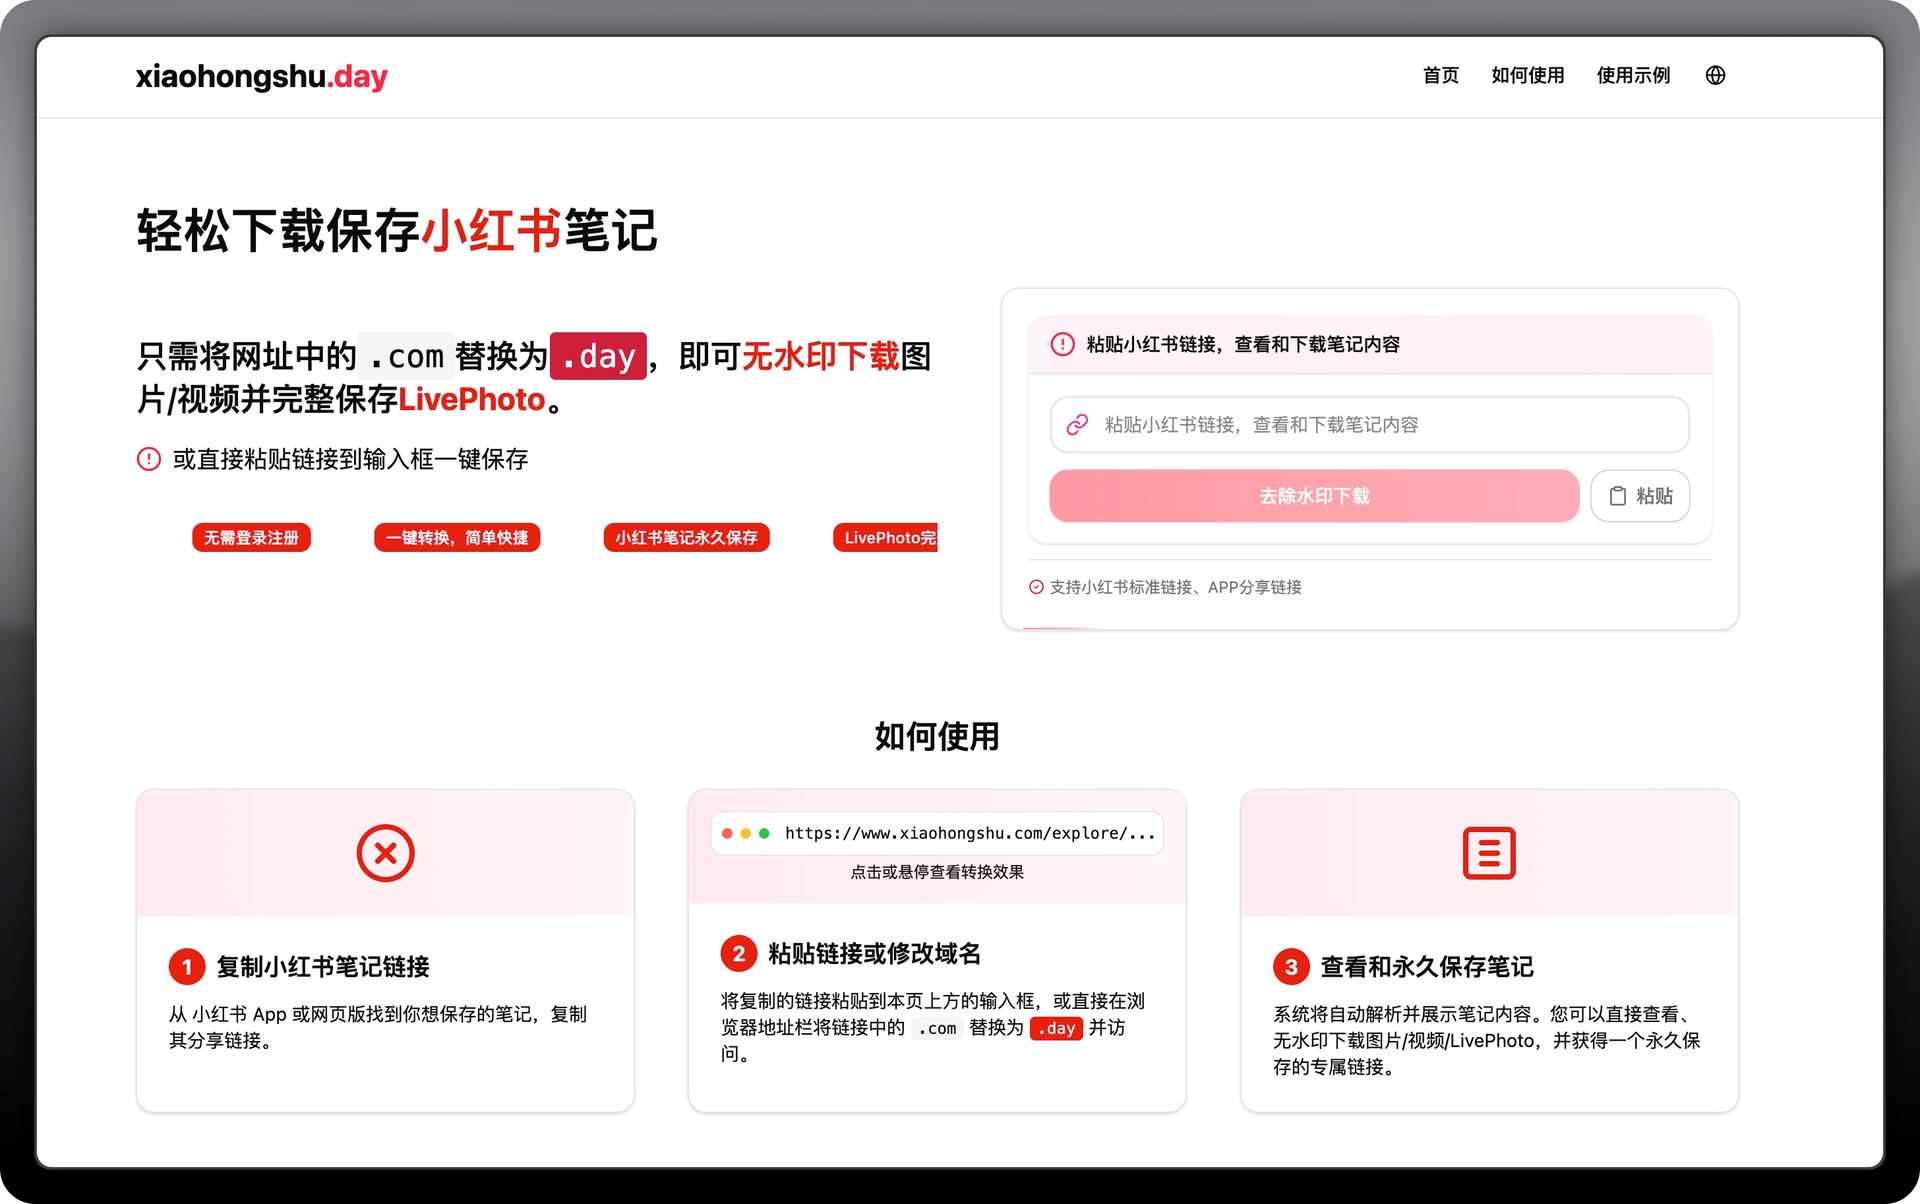
Task: Go to 首页 nav item
Action: pos(1441,75)
